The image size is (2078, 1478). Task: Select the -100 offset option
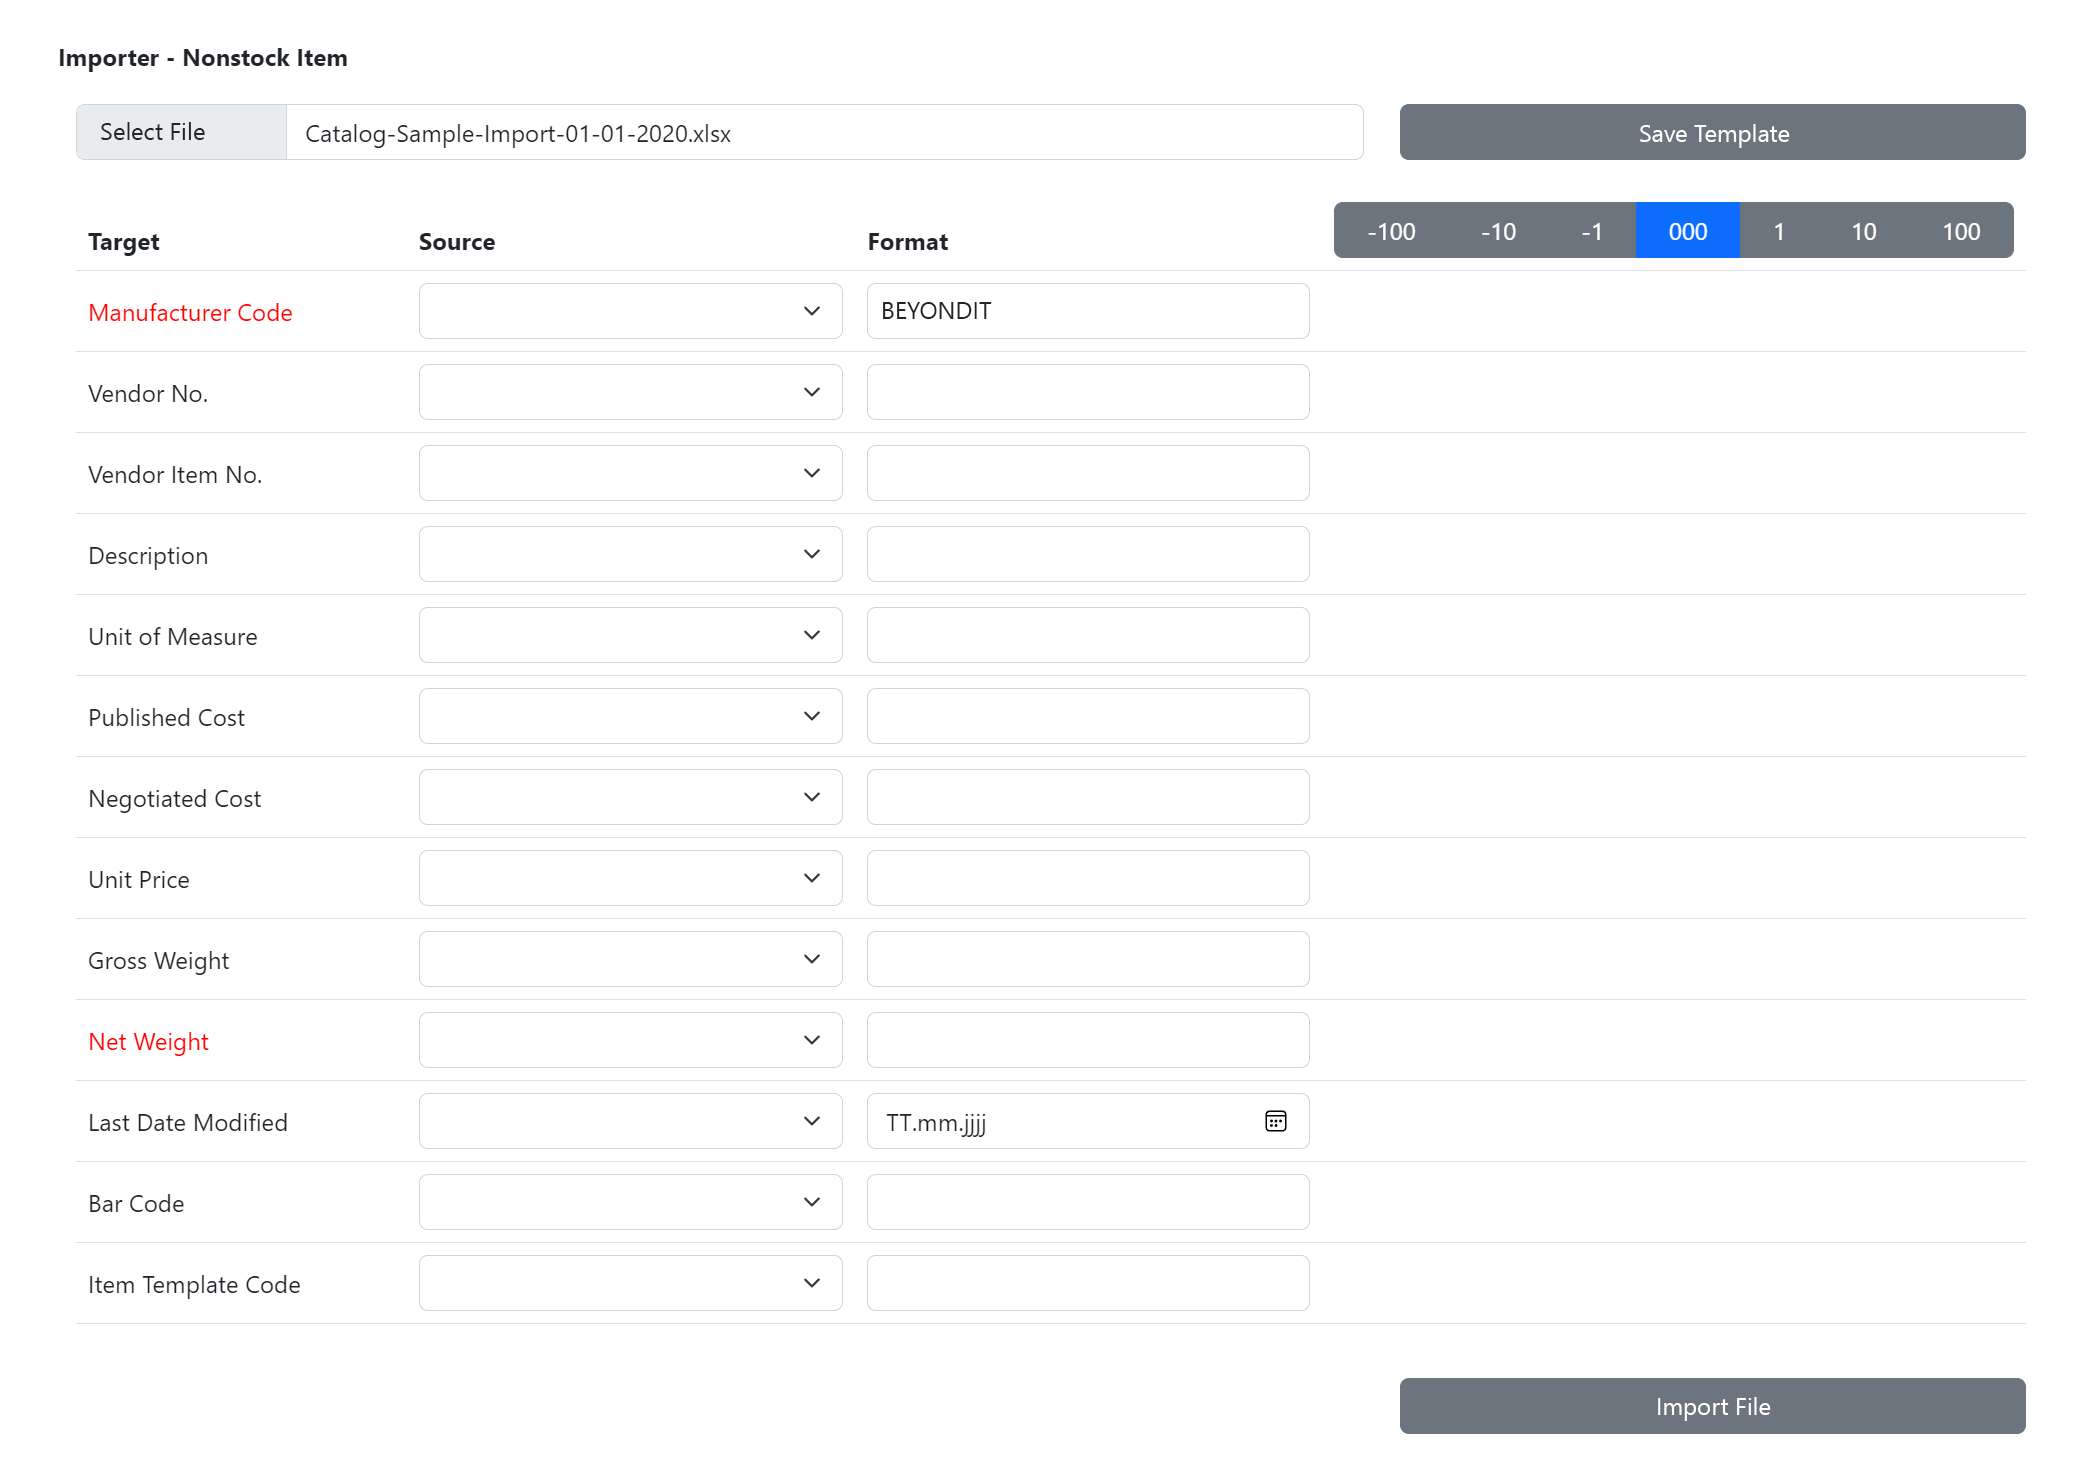pos(1391,231)
